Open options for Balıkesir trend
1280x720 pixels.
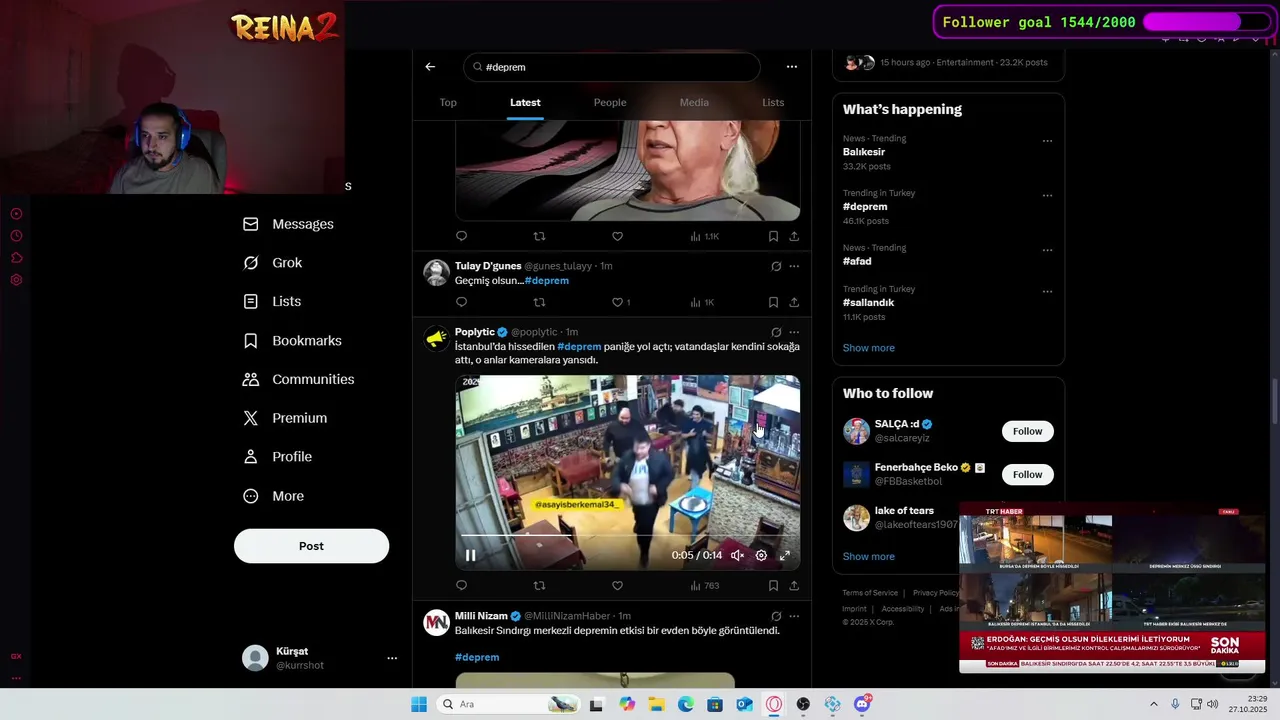click(1047, 141)
